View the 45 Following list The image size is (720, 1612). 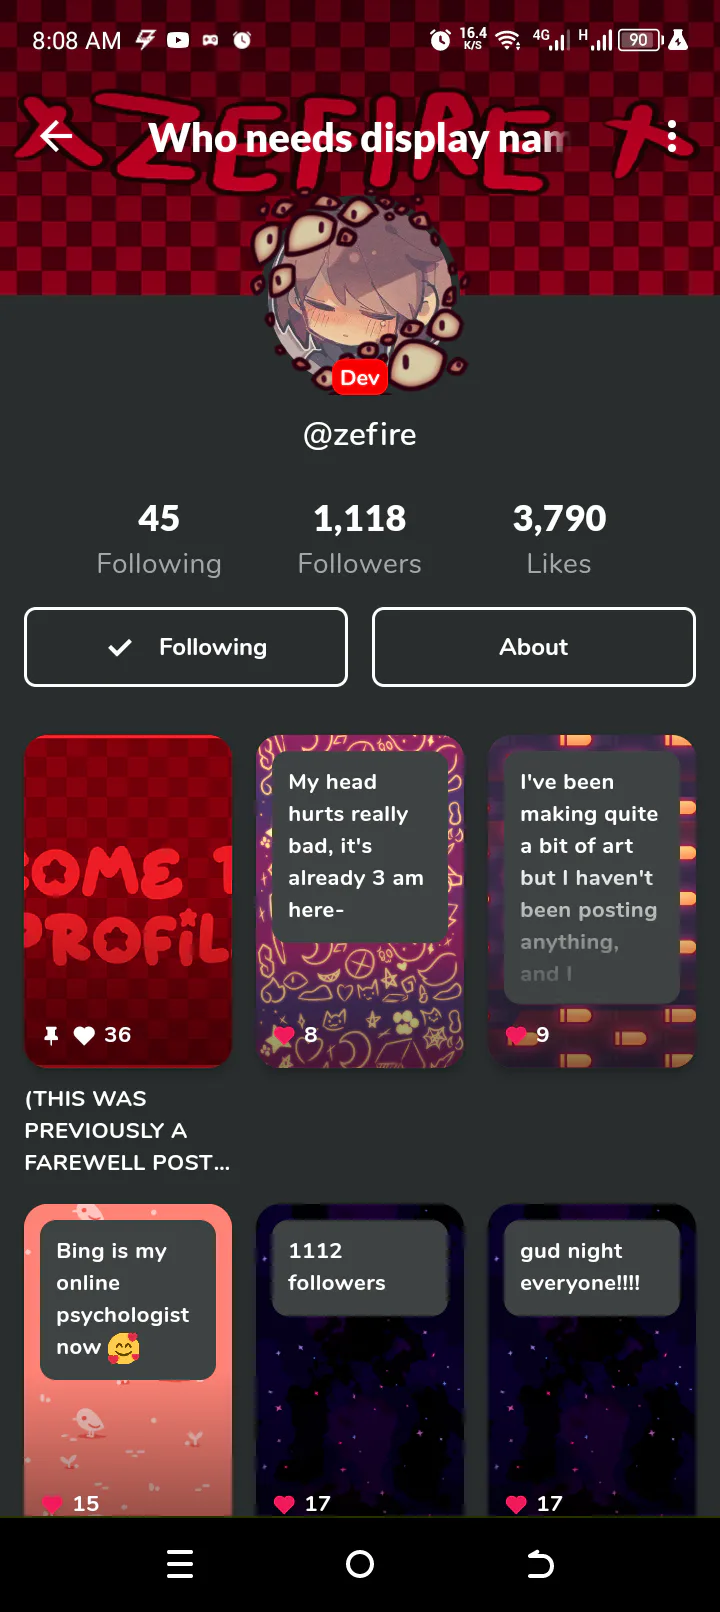[159, 539]
